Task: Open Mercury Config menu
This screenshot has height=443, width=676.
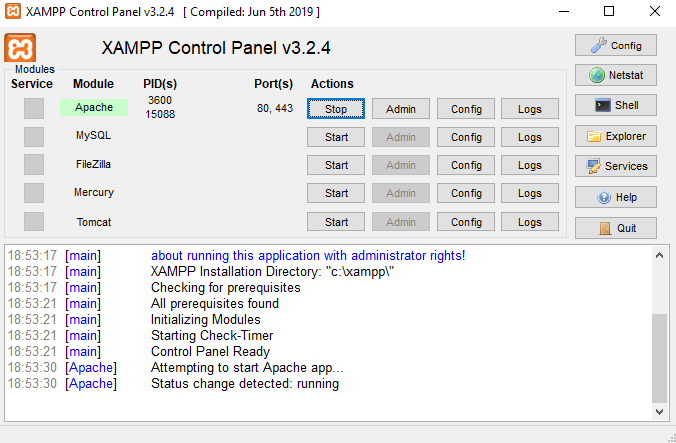Action: click(x=466, y=193)
